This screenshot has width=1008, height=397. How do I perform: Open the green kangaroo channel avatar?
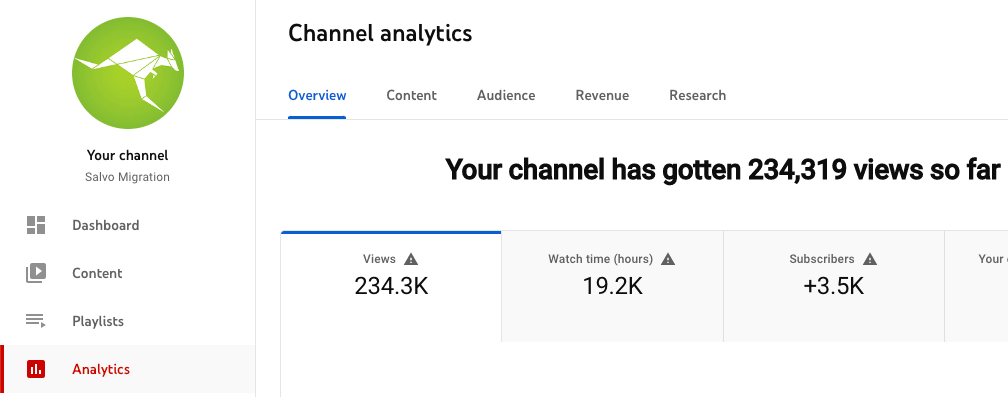(x=128, y=74)
